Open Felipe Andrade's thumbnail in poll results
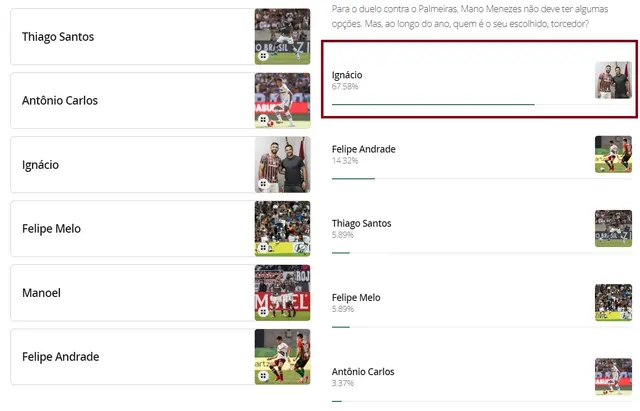640x411 pixels. [x=613, y=154]
